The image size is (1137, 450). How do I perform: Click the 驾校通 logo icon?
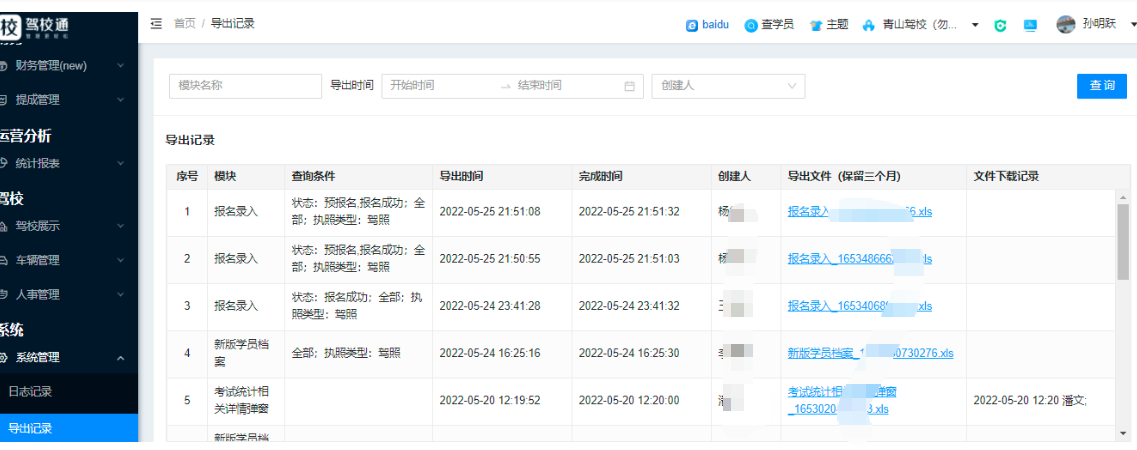pyautogui.click(x=9, y=28)
